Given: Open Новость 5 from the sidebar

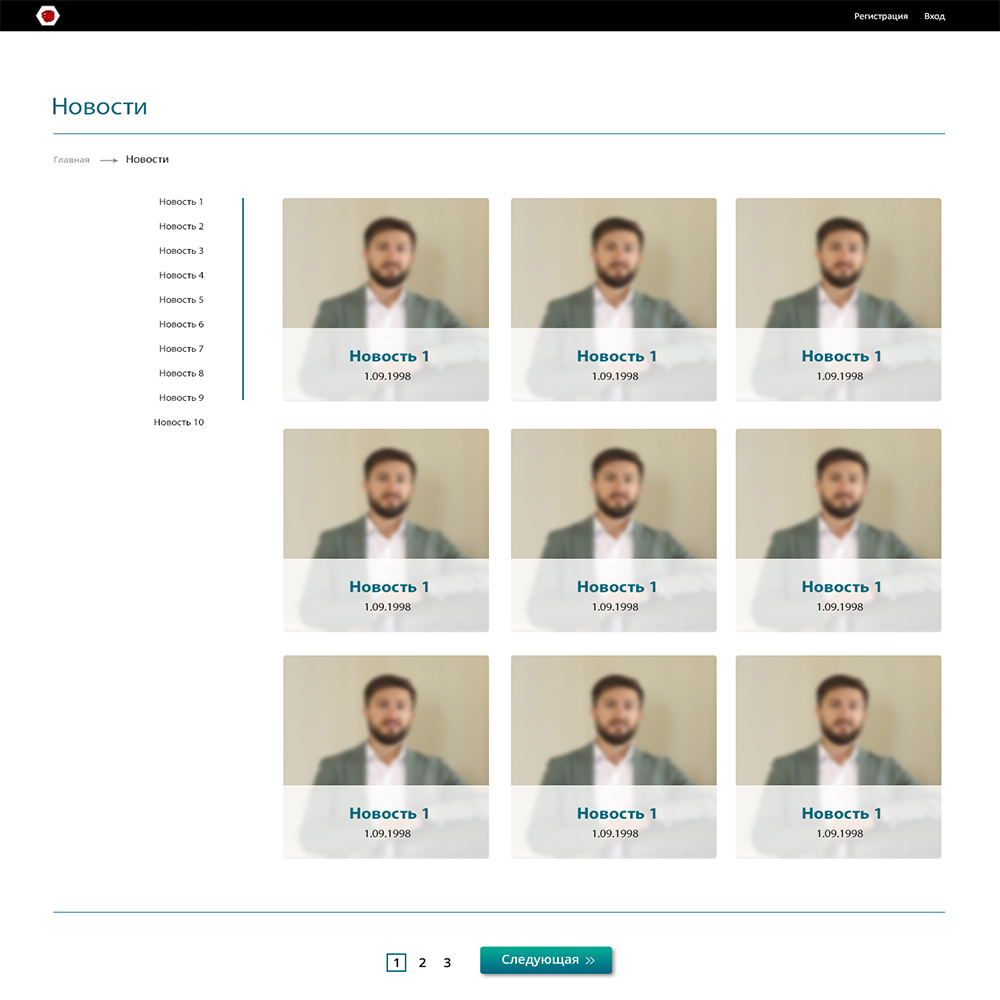Looking at the screenshot, I should click(181, 300).
